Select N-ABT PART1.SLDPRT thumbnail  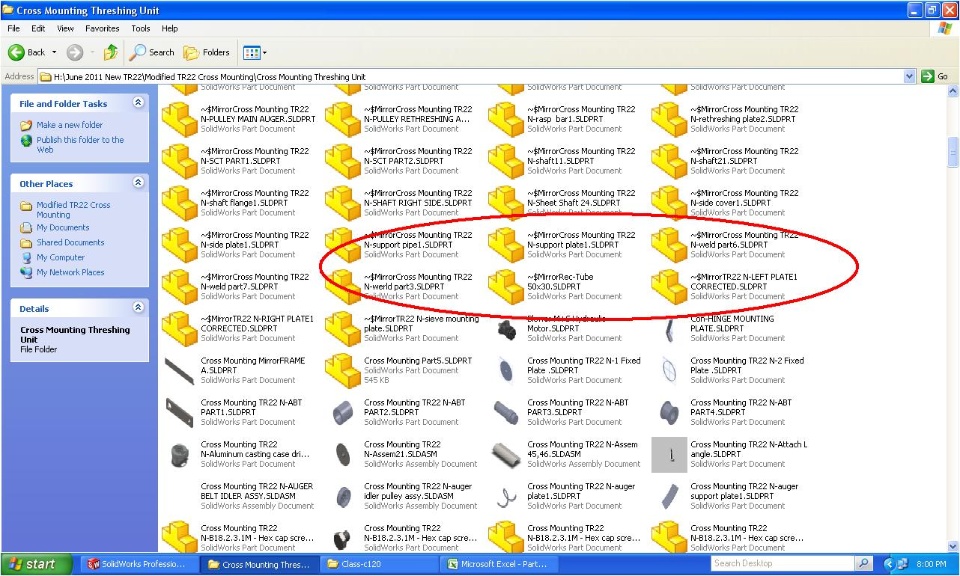point(179,413)
